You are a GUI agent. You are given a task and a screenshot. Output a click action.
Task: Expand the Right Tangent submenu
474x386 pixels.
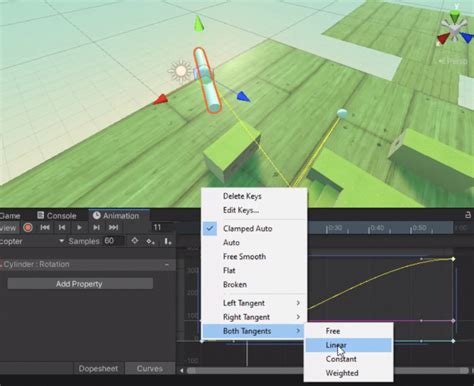254,317
